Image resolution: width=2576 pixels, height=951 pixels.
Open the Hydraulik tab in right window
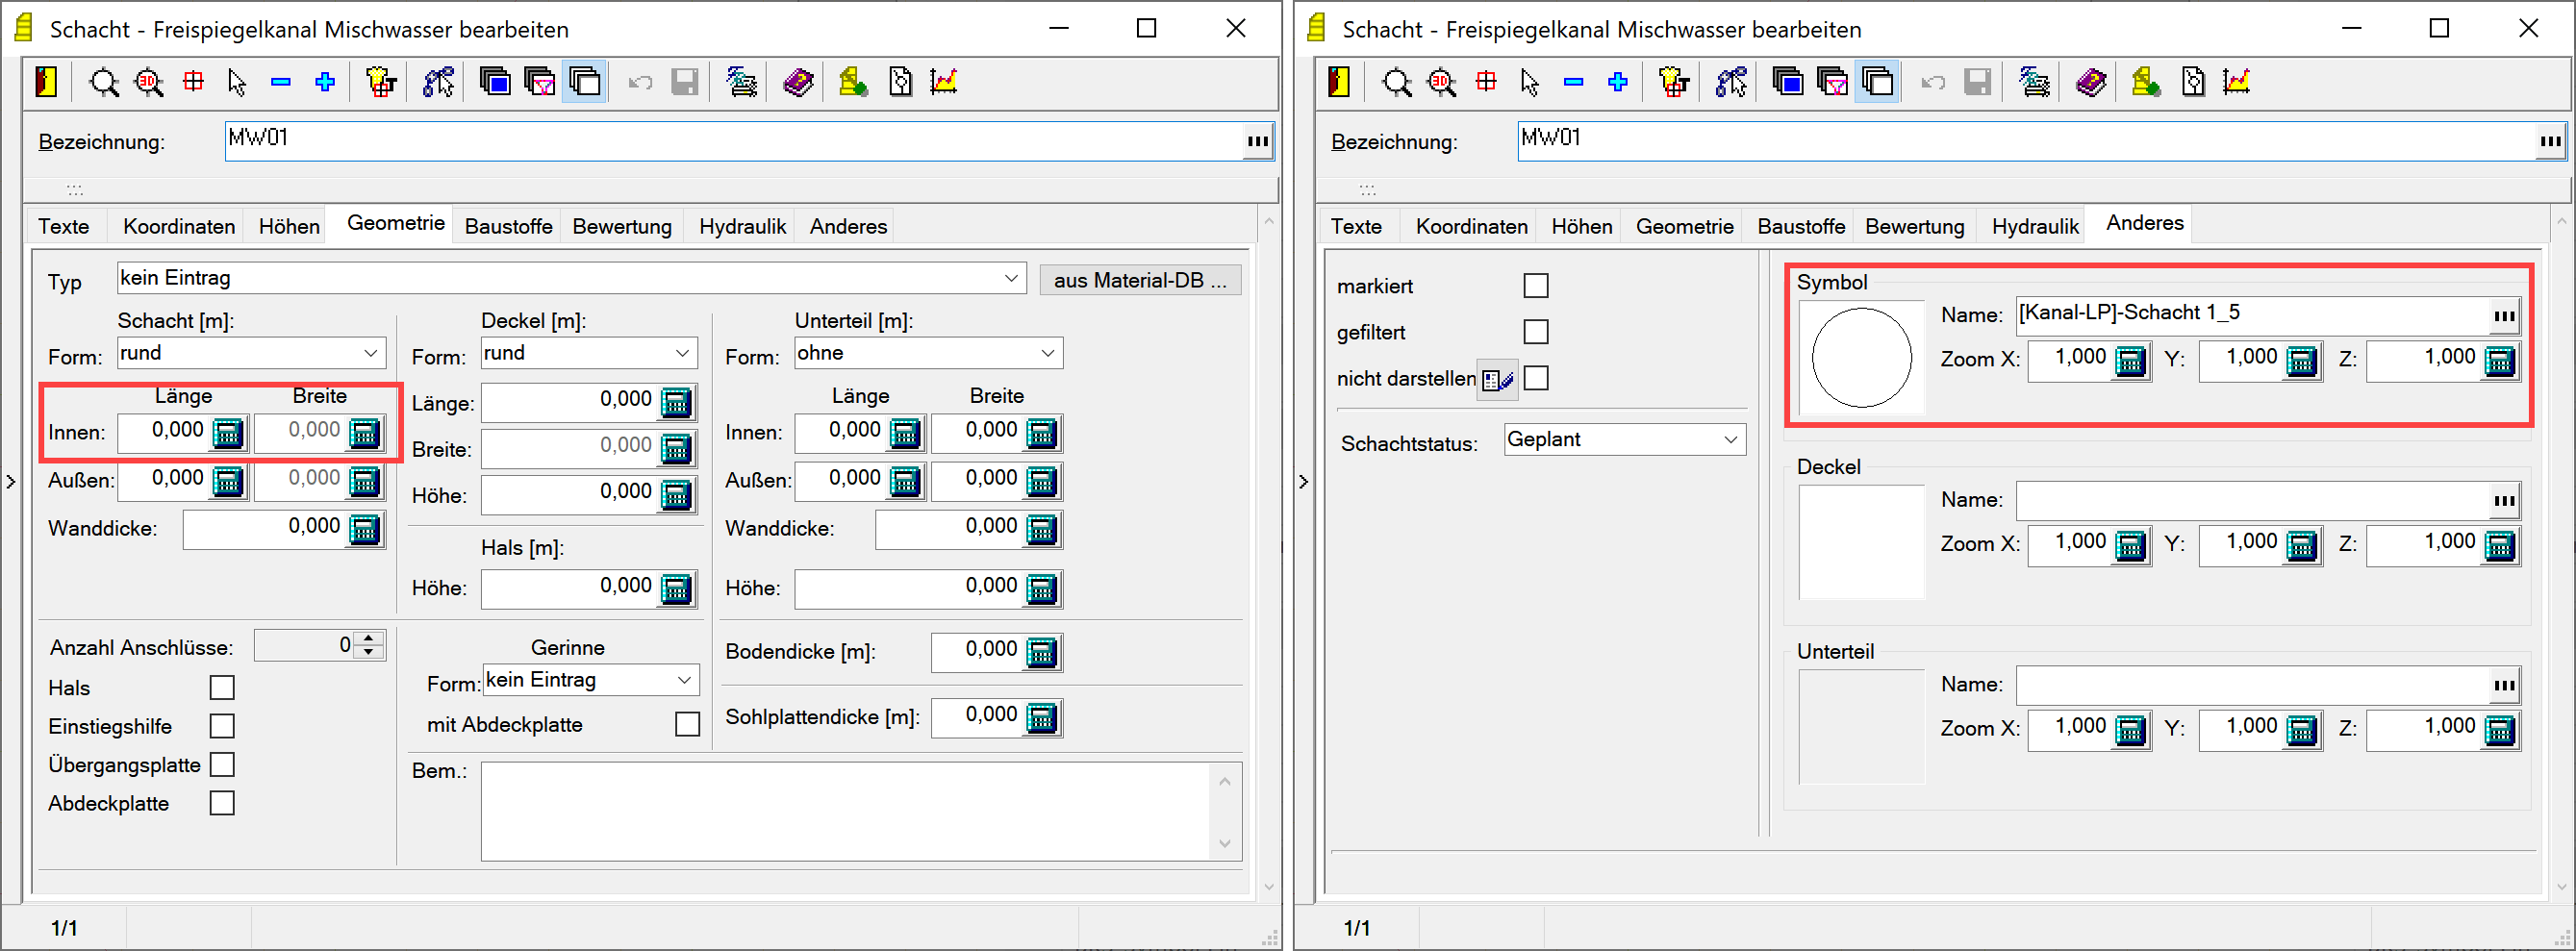(x=2034, y=226)
